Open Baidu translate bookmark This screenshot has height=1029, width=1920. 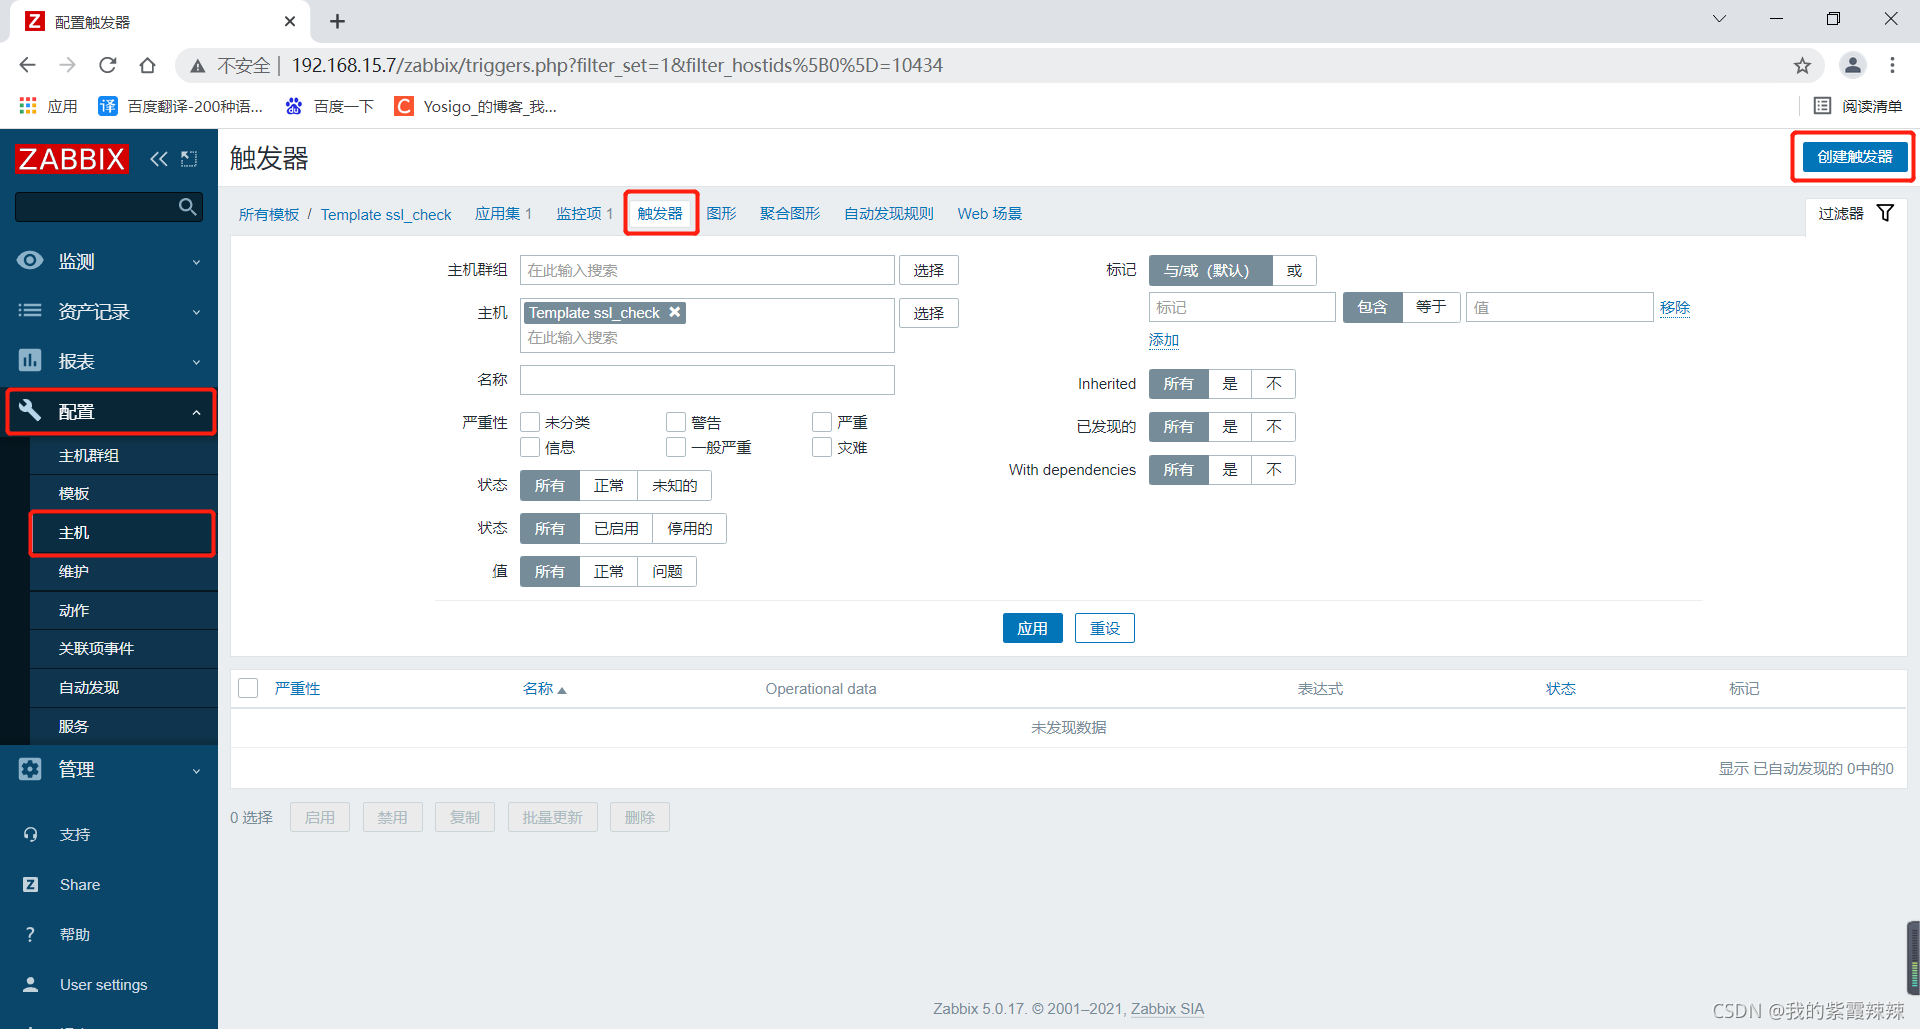pyautogui.click(x=181, y=106)
